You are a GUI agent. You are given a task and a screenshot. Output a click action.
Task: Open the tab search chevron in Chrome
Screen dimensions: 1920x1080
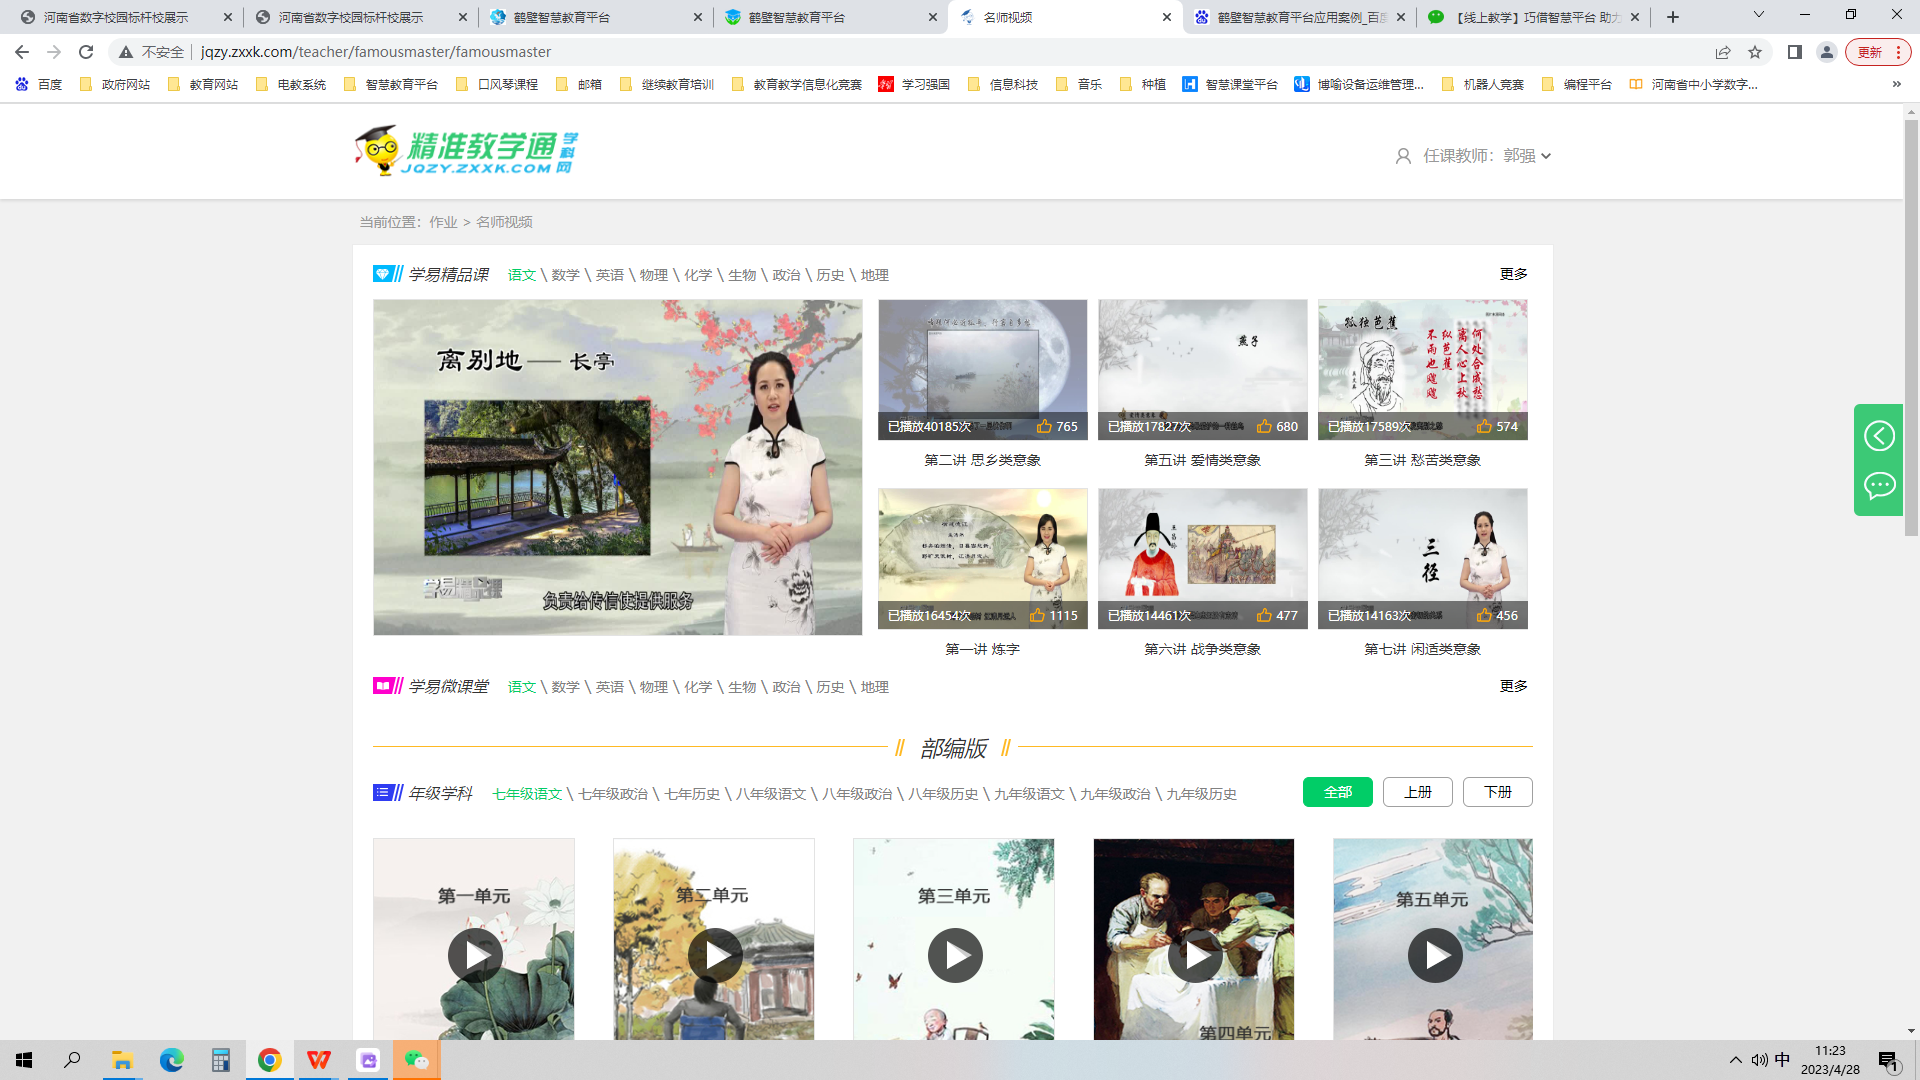(x=1759, y=15)
